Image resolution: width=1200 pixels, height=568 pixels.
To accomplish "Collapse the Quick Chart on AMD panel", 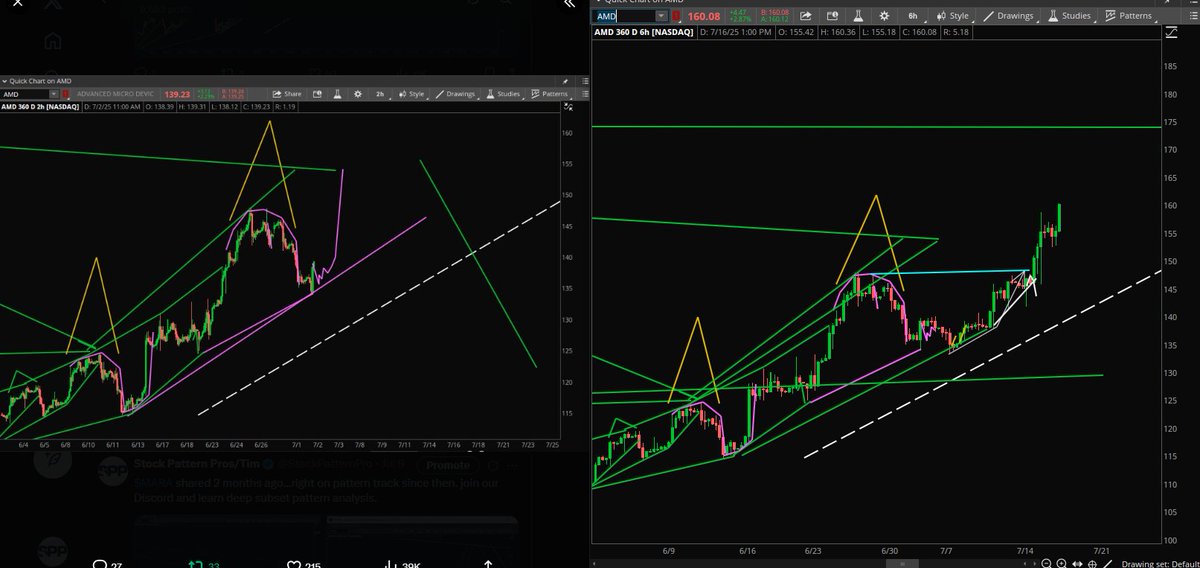I will 5,80.
